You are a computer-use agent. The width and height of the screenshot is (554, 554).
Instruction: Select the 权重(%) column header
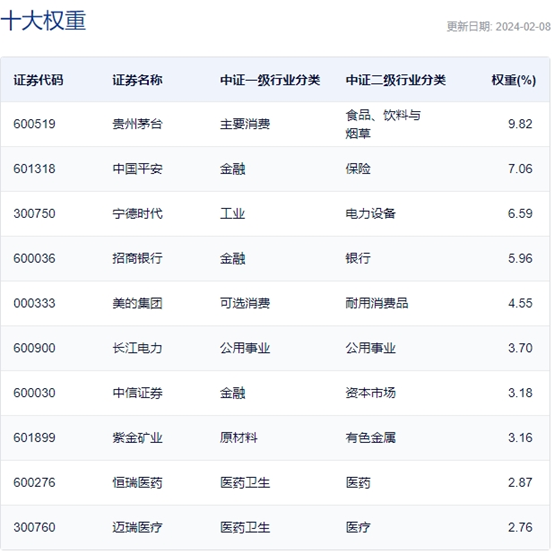point(514,80)
